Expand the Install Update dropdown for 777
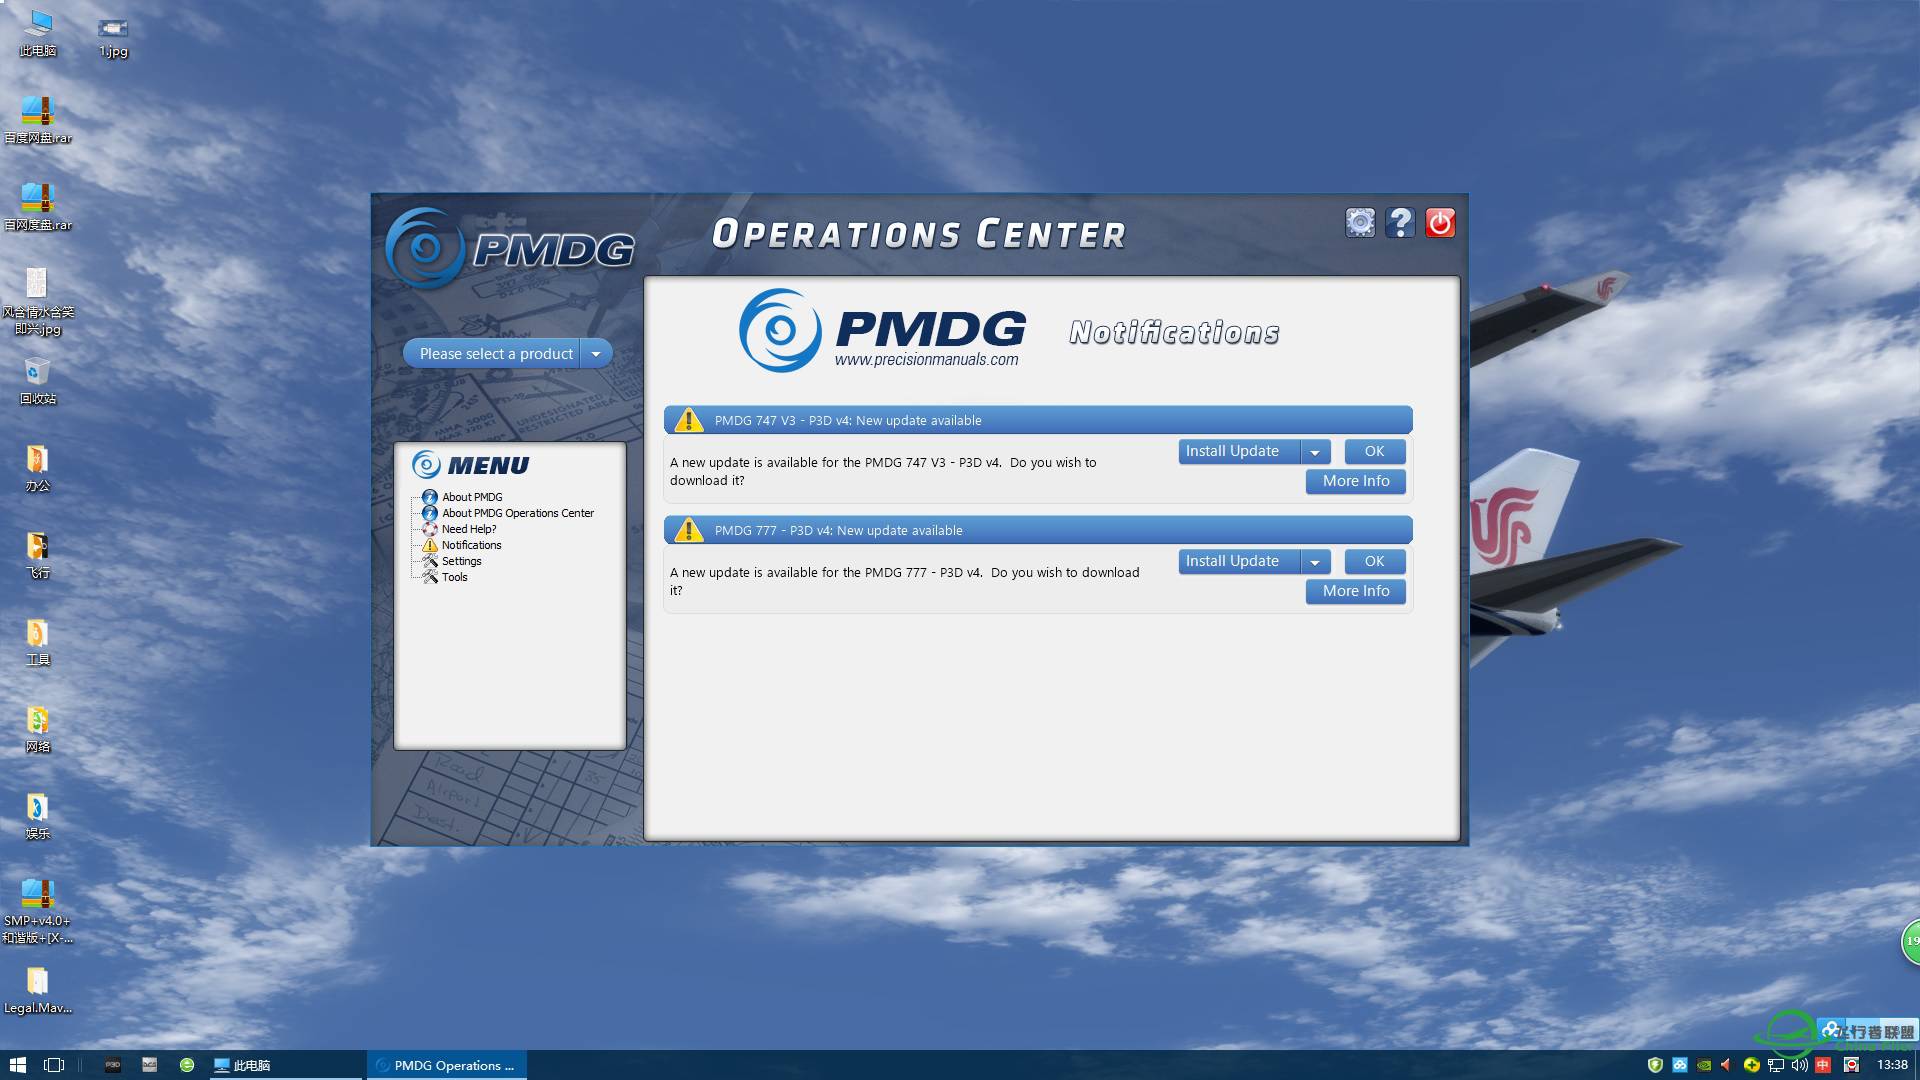 [1313, 560]
